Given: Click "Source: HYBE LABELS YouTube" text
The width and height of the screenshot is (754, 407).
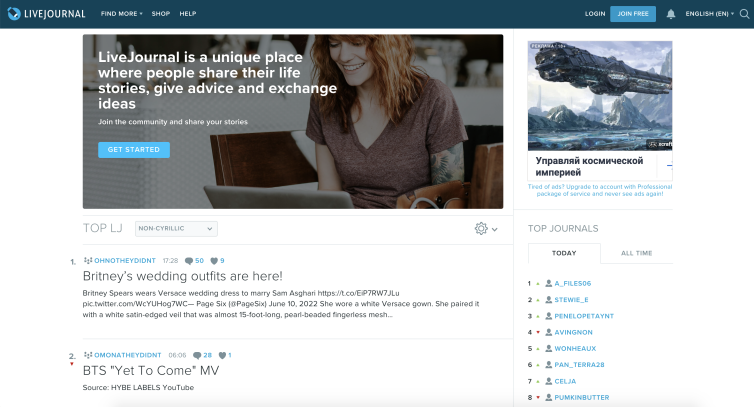Looking at the screenshot, I should click(138, 387).
